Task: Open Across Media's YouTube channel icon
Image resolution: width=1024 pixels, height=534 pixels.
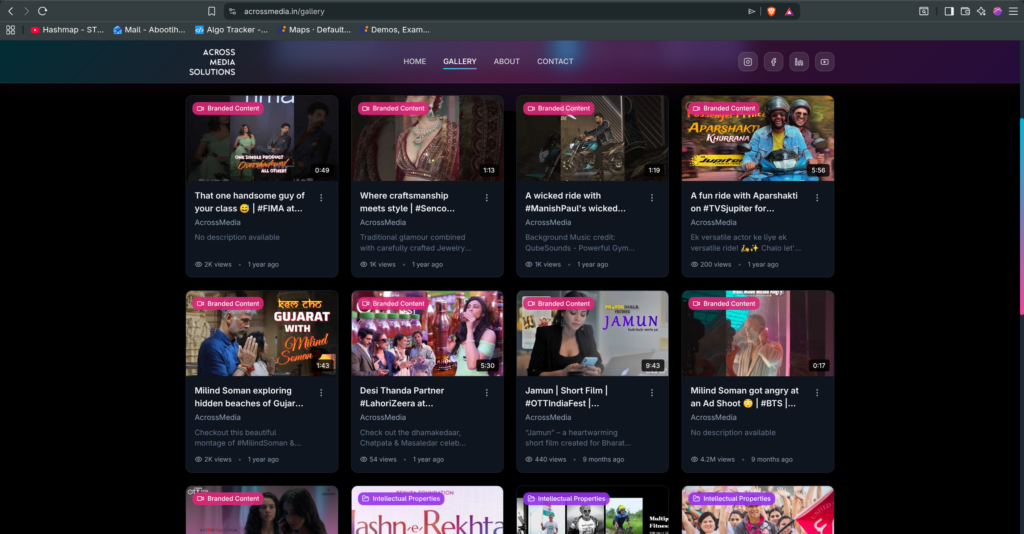Action: (x=824, y=62)
